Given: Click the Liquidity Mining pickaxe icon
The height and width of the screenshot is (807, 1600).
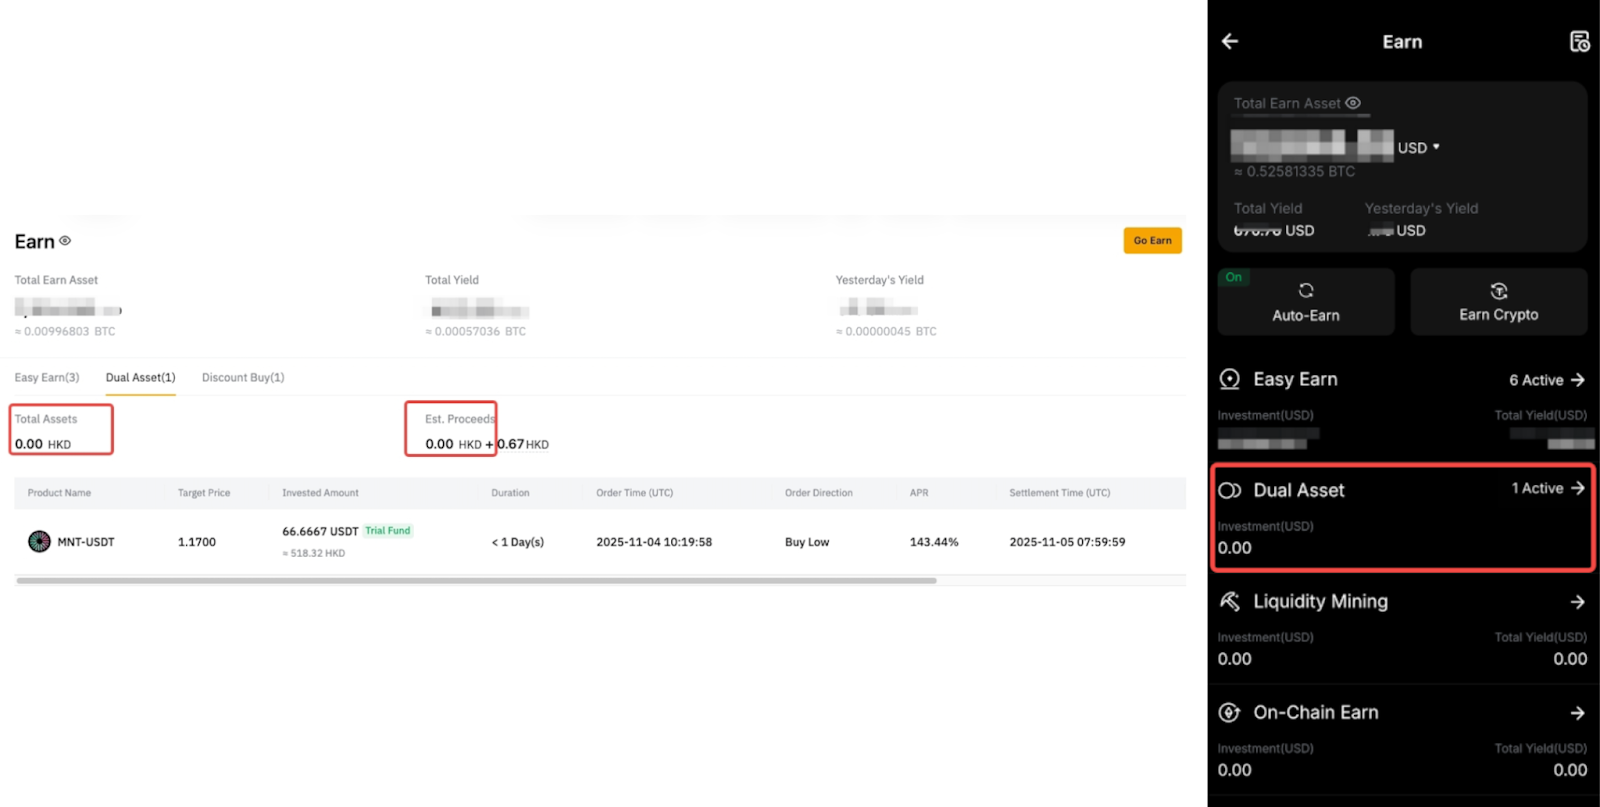Looking at the screenshot, I should pyautogui.click(x=1230, y=601).
